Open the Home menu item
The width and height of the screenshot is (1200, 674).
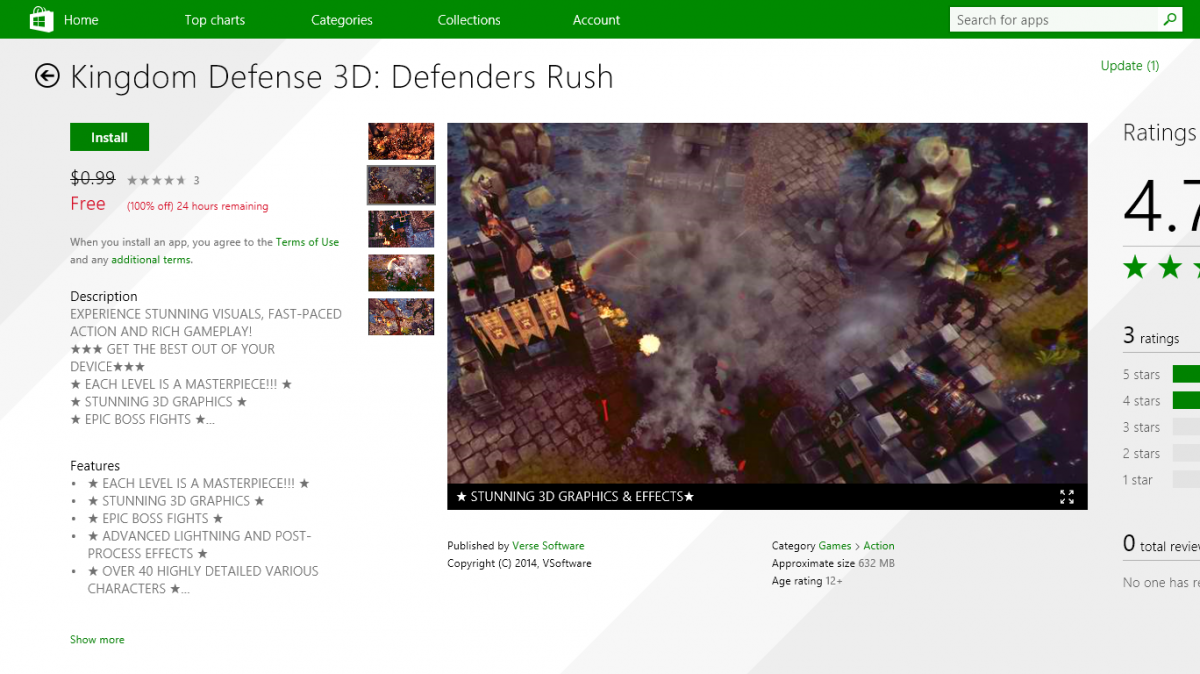pyautogui.click(x=81, y=20)
